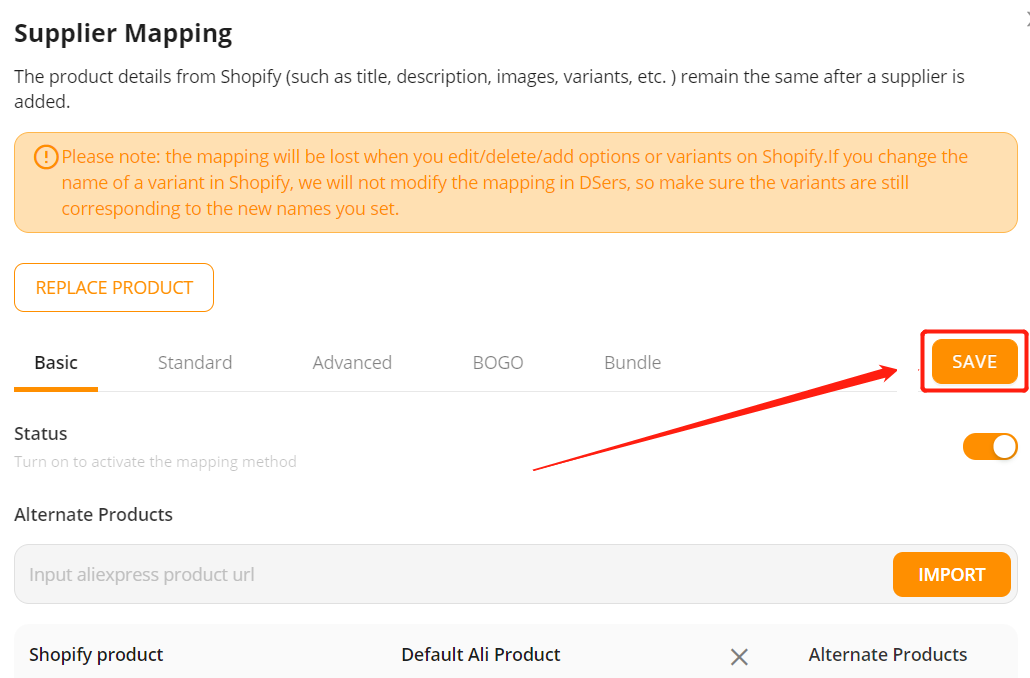Click the Supplier Mapping heading
This screenshot has height=678, width=1030.
pyautogui.click(x=123, y=34)
